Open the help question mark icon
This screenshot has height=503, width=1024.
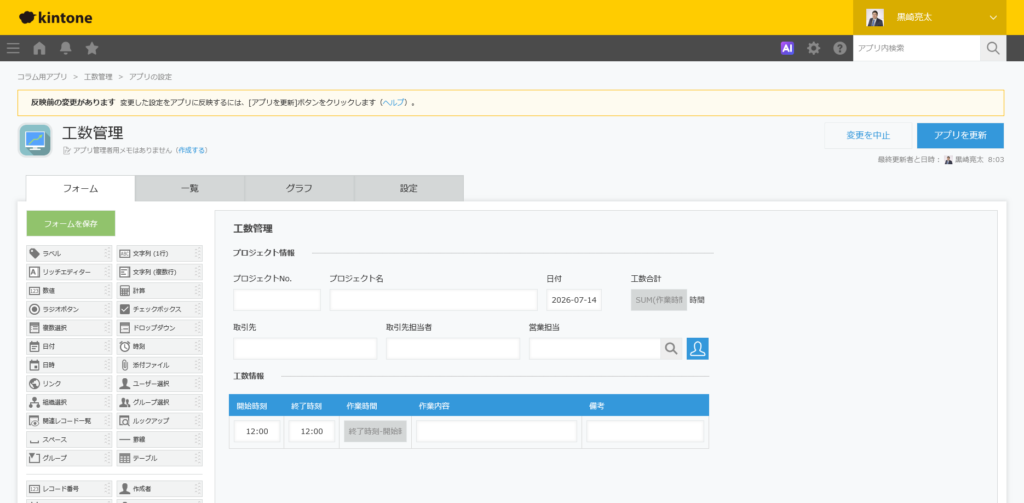(x=840, y=48)
